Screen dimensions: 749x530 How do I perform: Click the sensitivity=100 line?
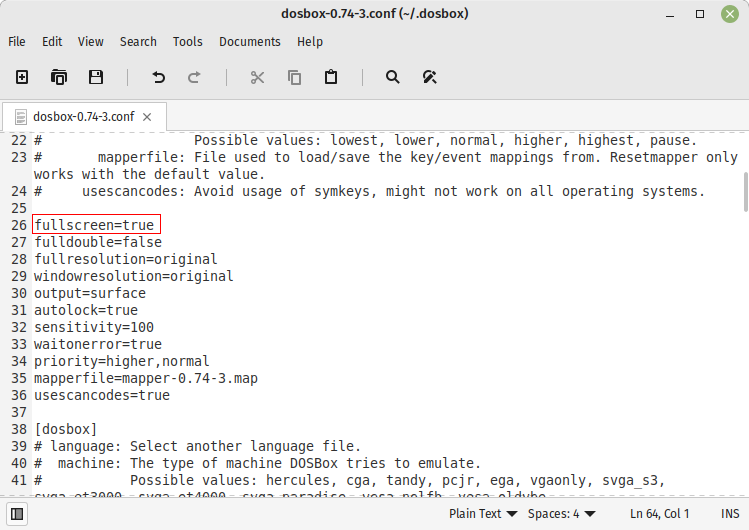coord(94,328)
